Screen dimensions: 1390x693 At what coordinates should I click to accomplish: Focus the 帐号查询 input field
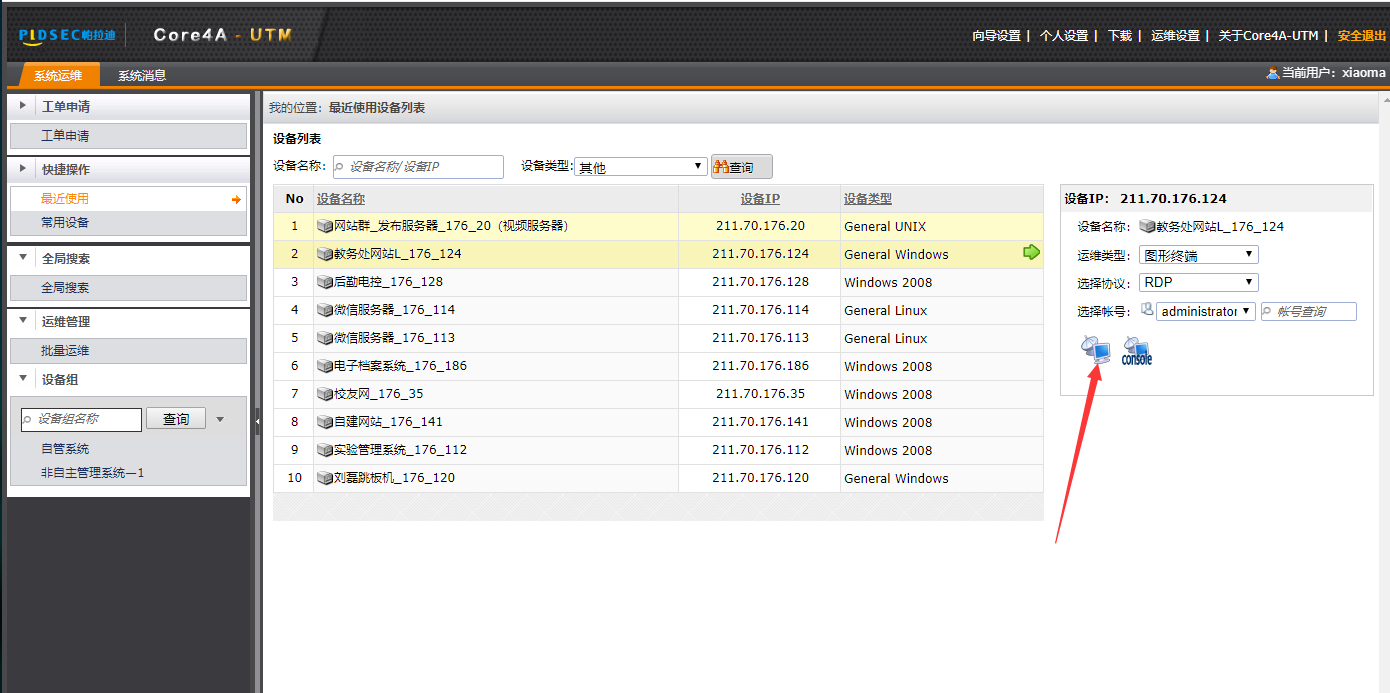[x=1309, y=311]
